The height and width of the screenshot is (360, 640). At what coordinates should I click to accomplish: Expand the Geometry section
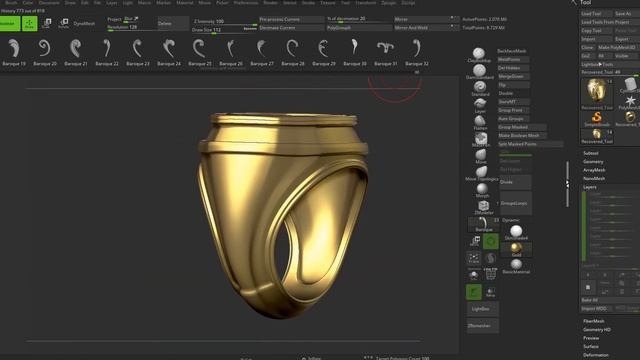coord(593,162)
